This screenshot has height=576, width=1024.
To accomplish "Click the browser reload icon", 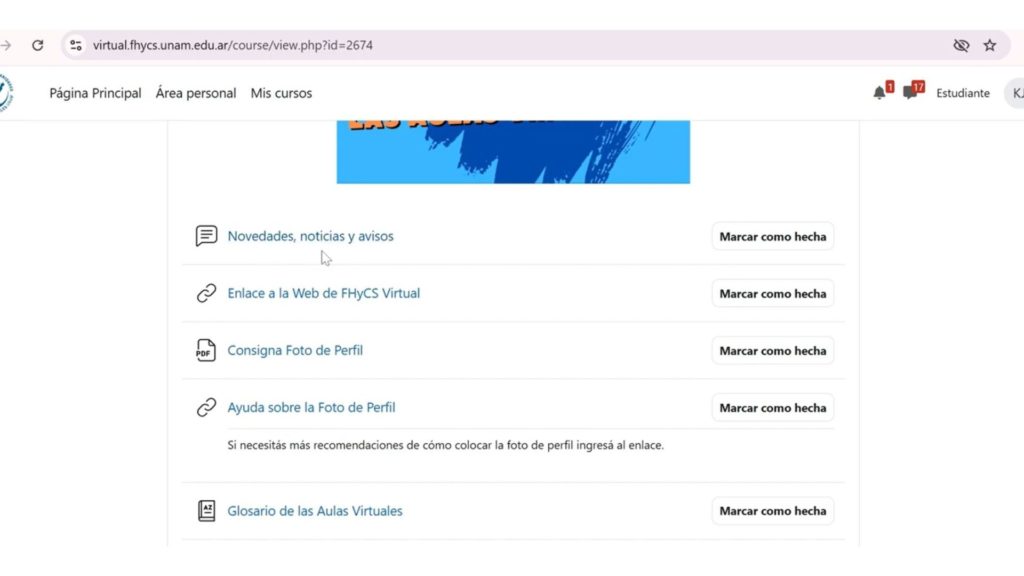I will click(x=38, y=45).
